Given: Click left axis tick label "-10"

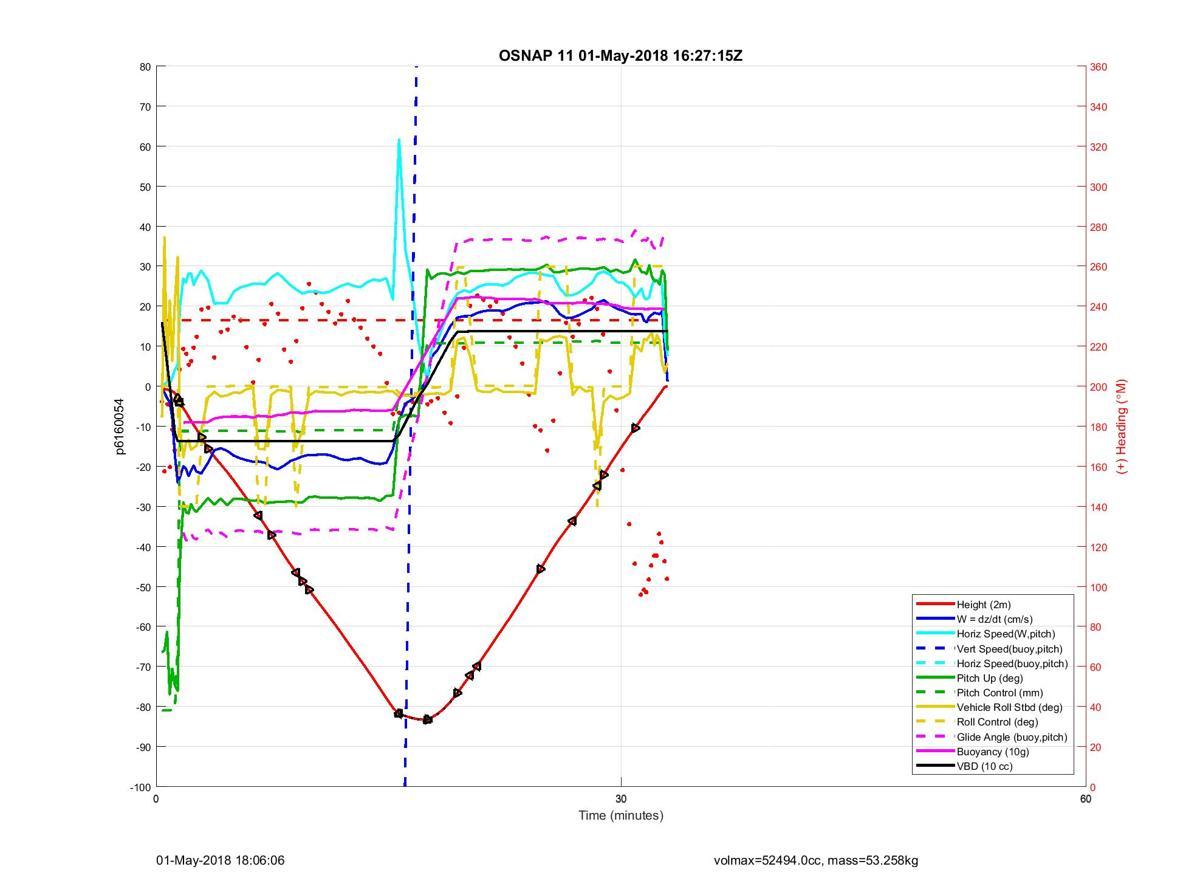Looking at the screenshot, I should (143, 427).
